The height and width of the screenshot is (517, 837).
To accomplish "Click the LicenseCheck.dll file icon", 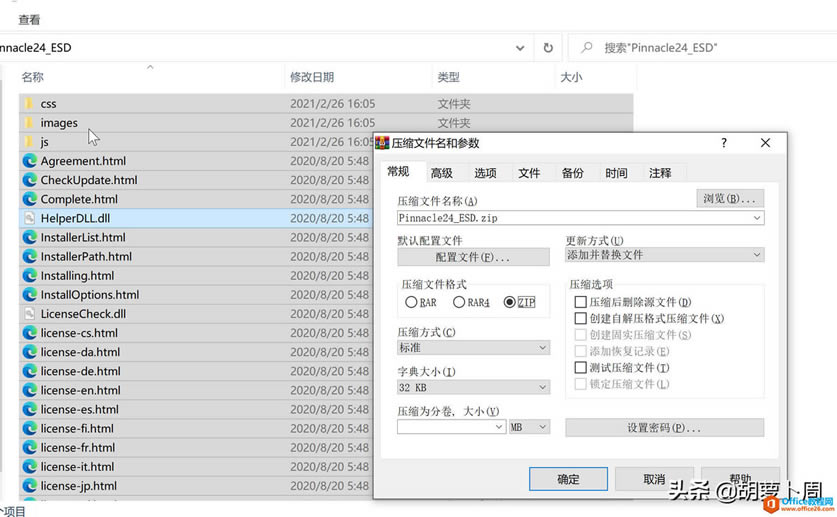I will [x=29, y=314].
